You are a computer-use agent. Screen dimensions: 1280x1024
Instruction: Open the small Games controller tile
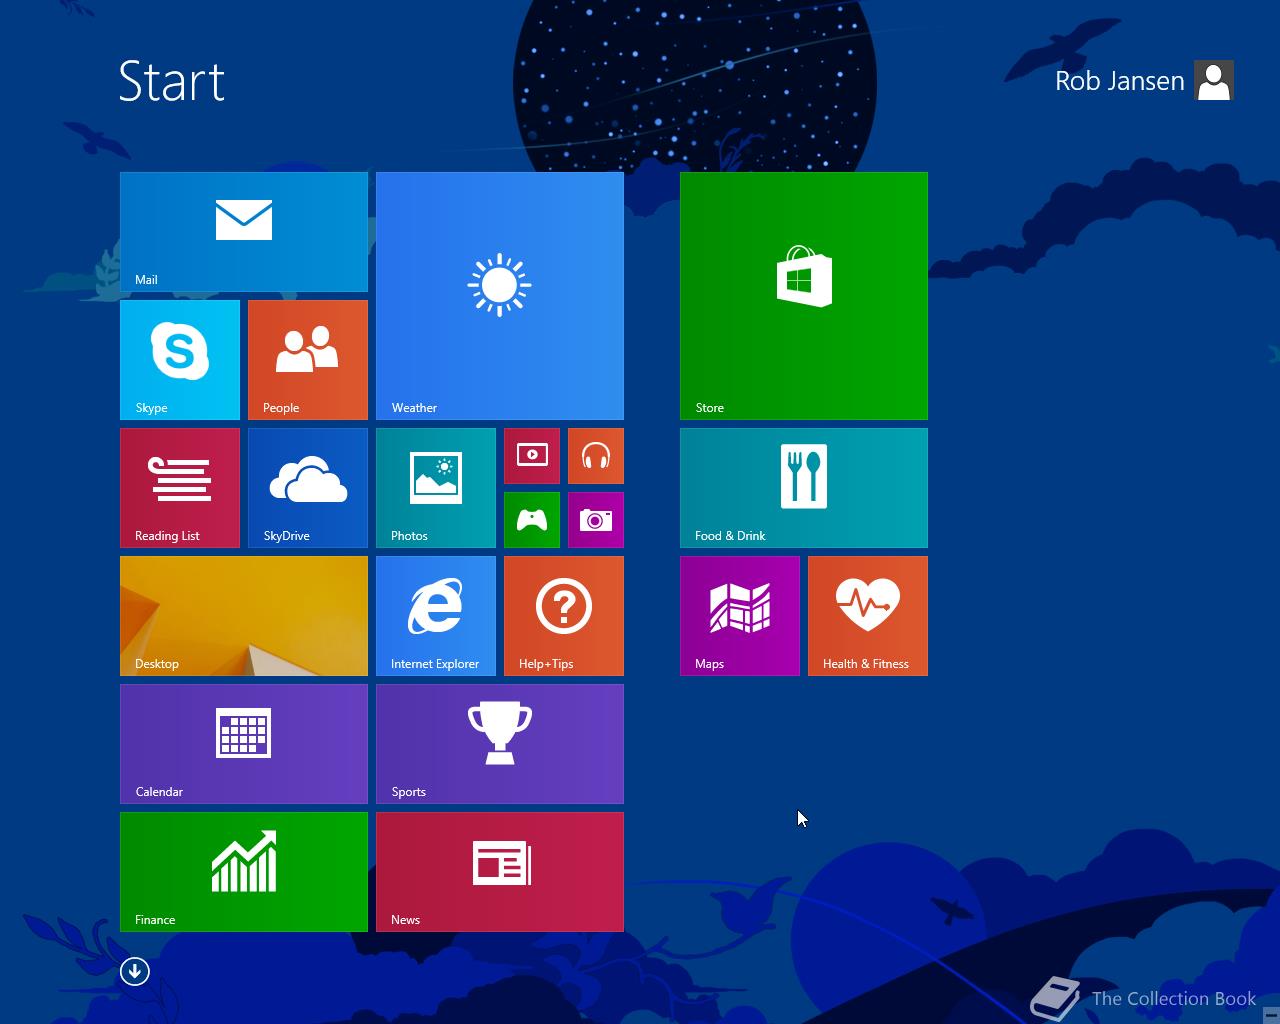coord(532,520)
